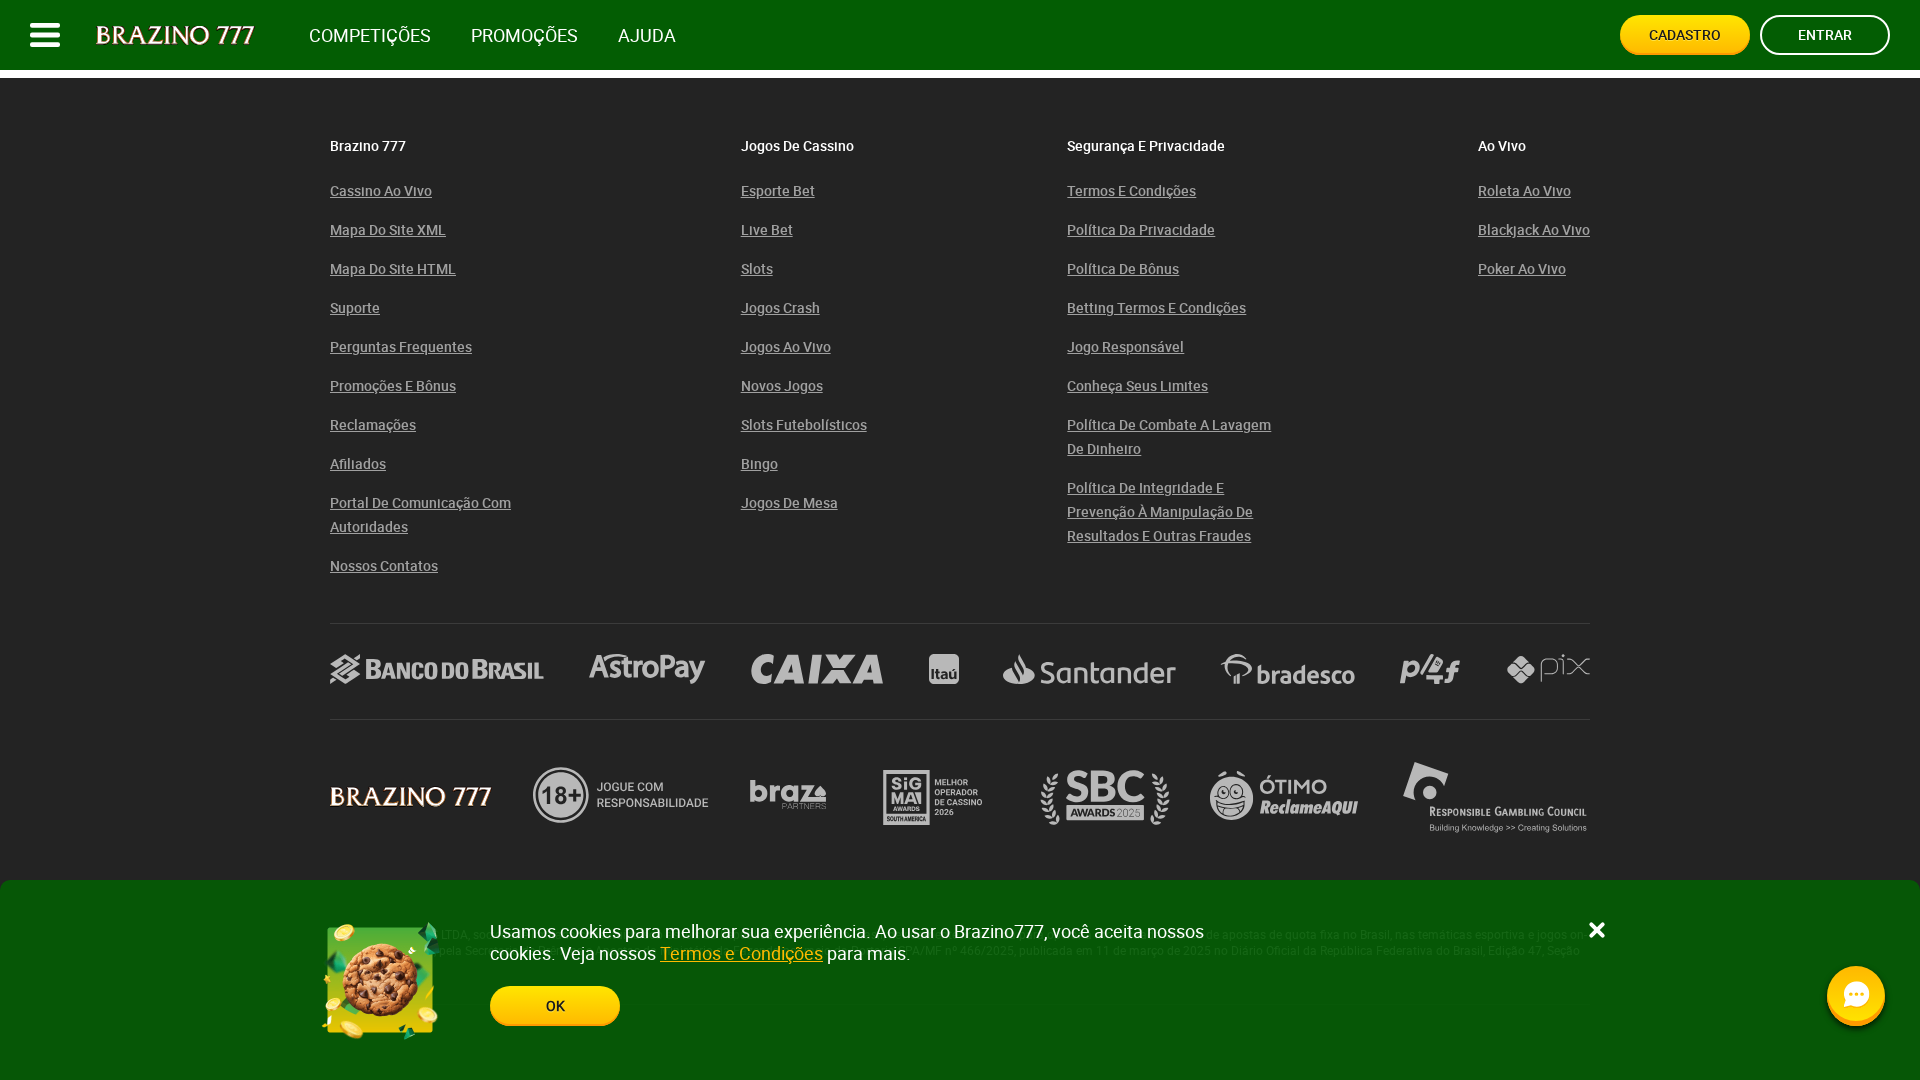Open the Política De Integridade link
The width and height of the screenshot is (1920, 1080).
(x=1160, y=512)
